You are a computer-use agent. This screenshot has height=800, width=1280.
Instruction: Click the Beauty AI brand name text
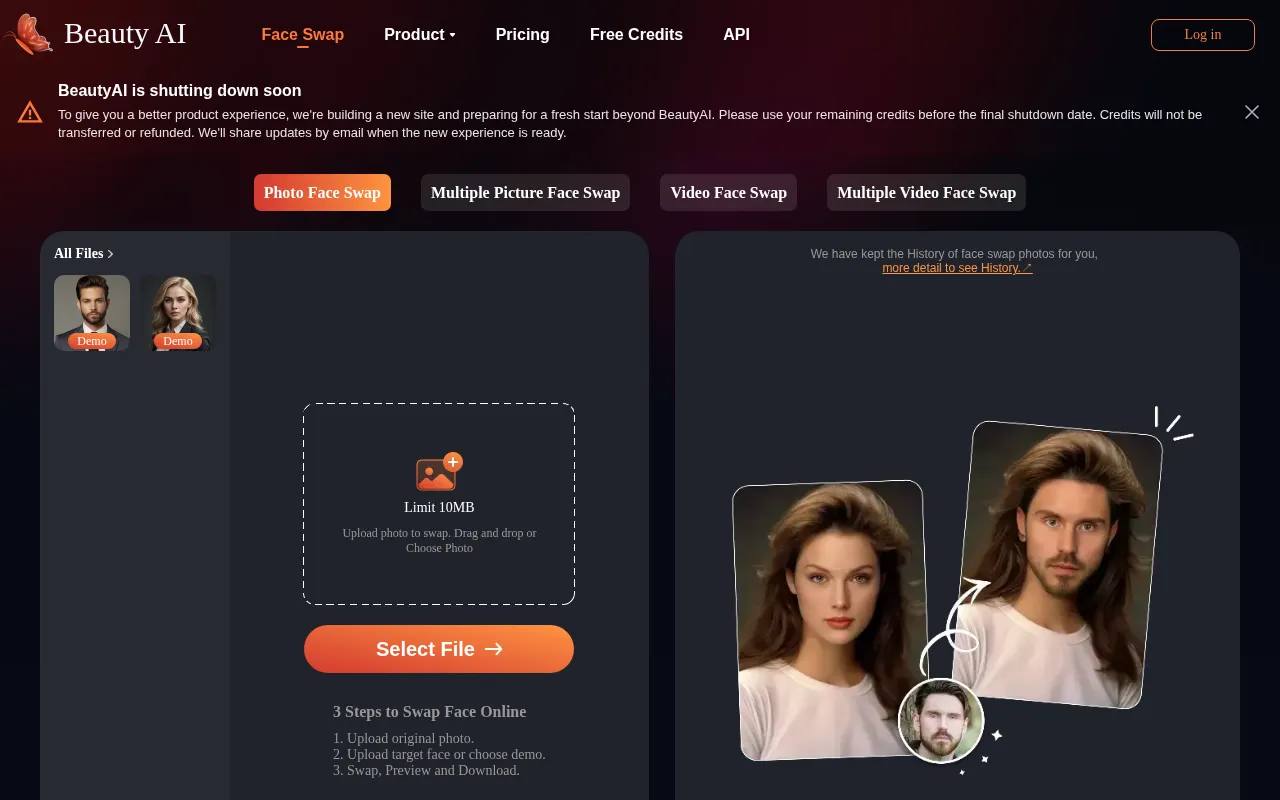click(125, 33)
